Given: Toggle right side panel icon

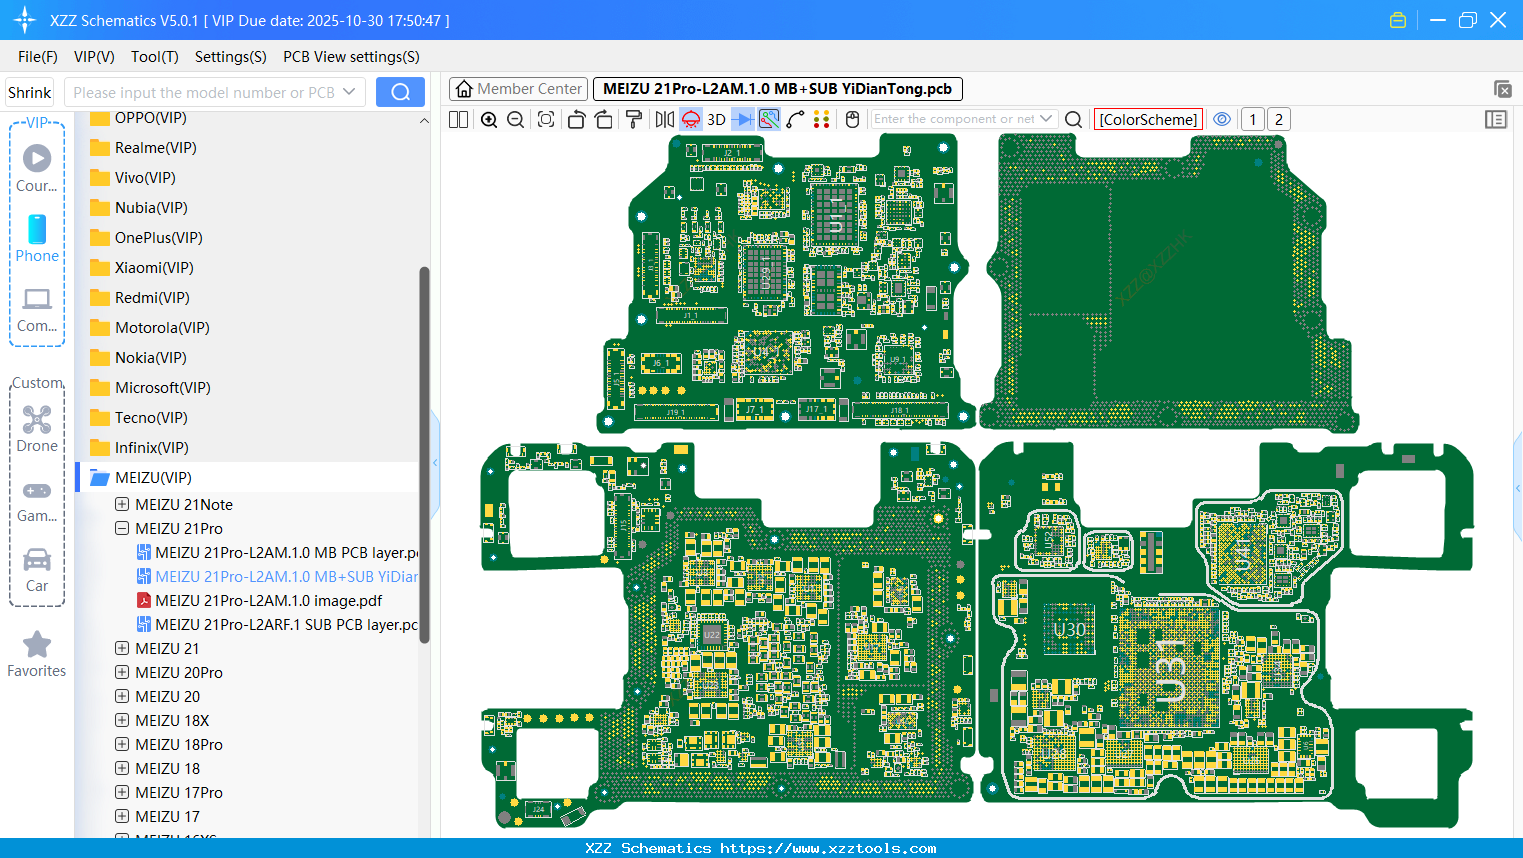Looking at the screenshot, I should pyautogui.click(x=1496, y=119).
